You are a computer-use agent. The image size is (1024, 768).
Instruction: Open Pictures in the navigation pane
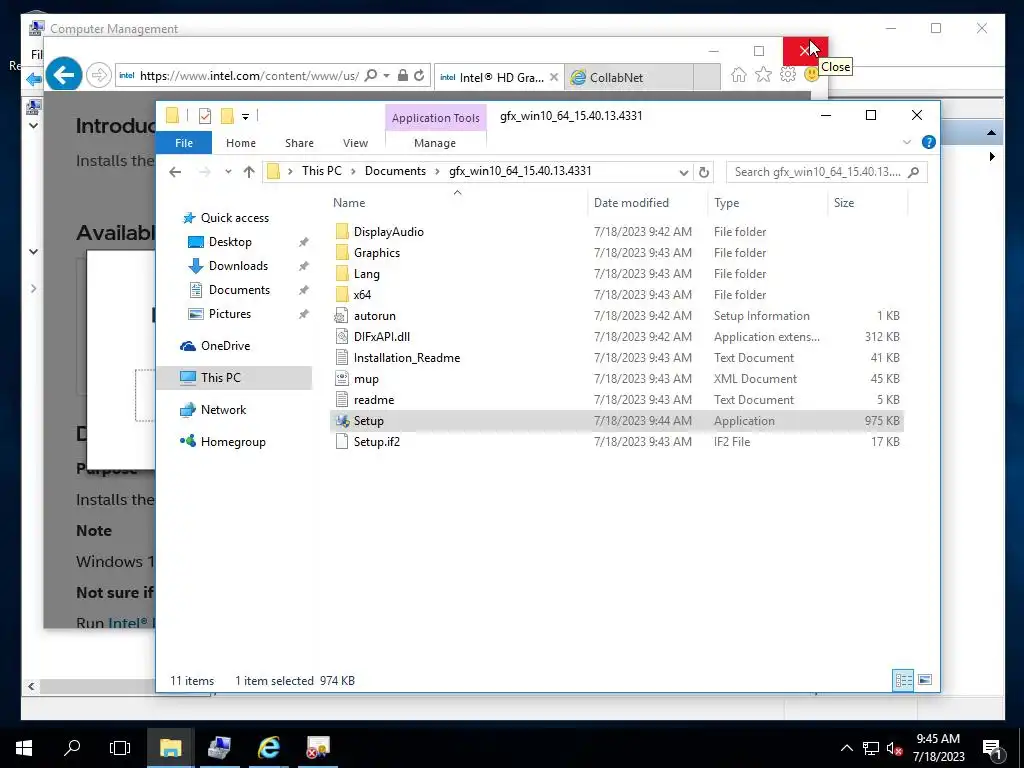[x=229, y=314]
